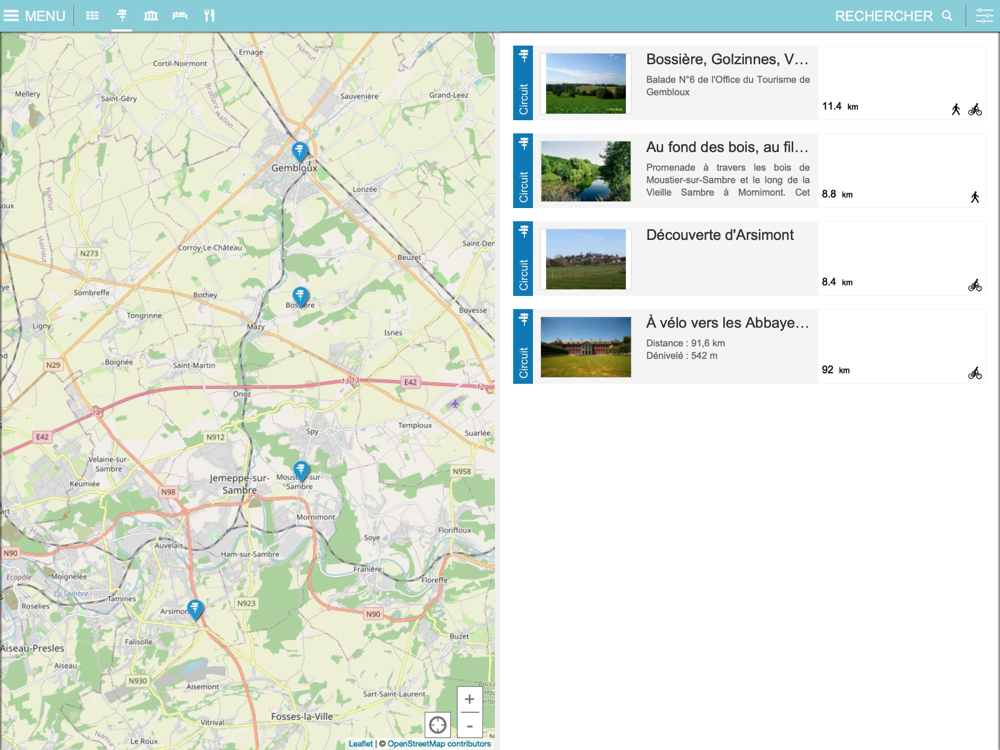Screen dimensions: 1000x750
Task: Click the Sauvenière label on map
Action: click(x=359, y=96)
